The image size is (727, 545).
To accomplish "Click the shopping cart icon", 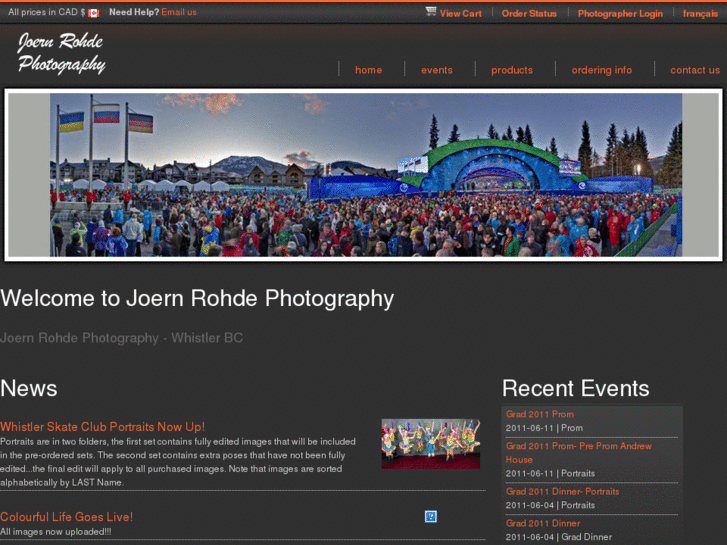I will click(431, 12).
